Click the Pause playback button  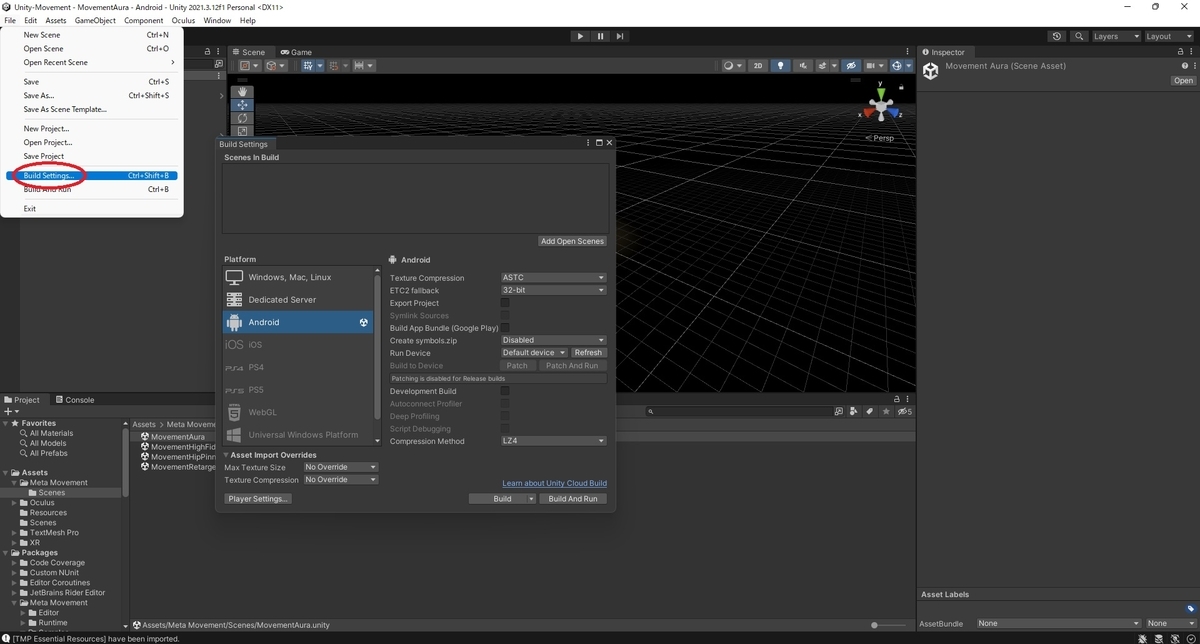[x=600, y=36]
